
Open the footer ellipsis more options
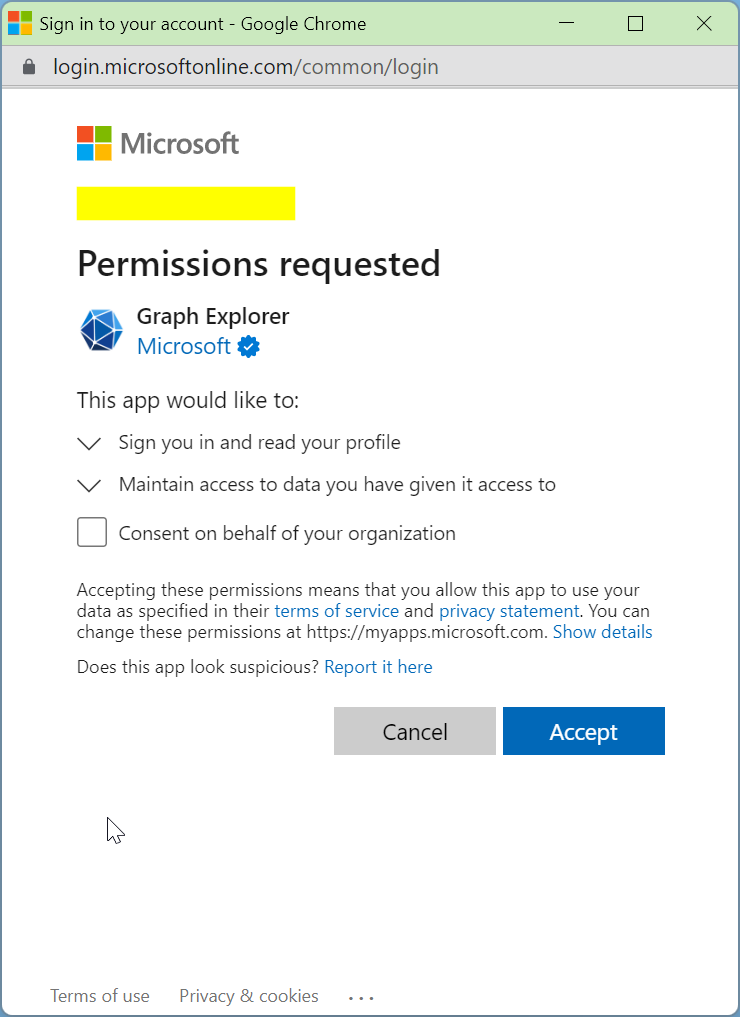coord(361,998)
